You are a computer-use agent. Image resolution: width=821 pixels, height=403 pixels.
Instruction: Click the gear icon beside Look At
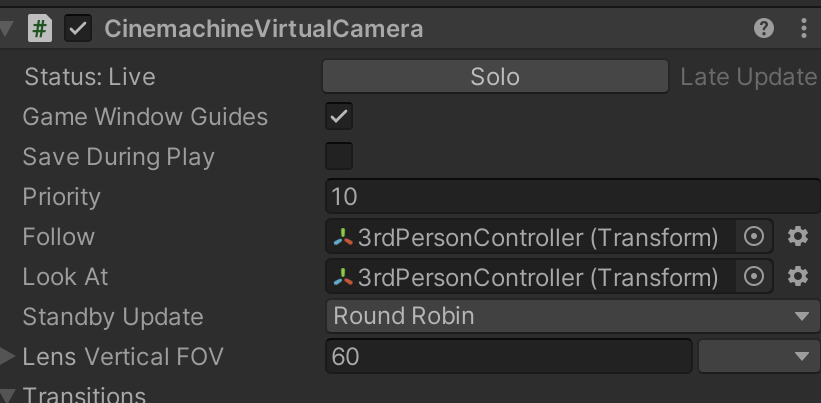[x=797, y=276]
